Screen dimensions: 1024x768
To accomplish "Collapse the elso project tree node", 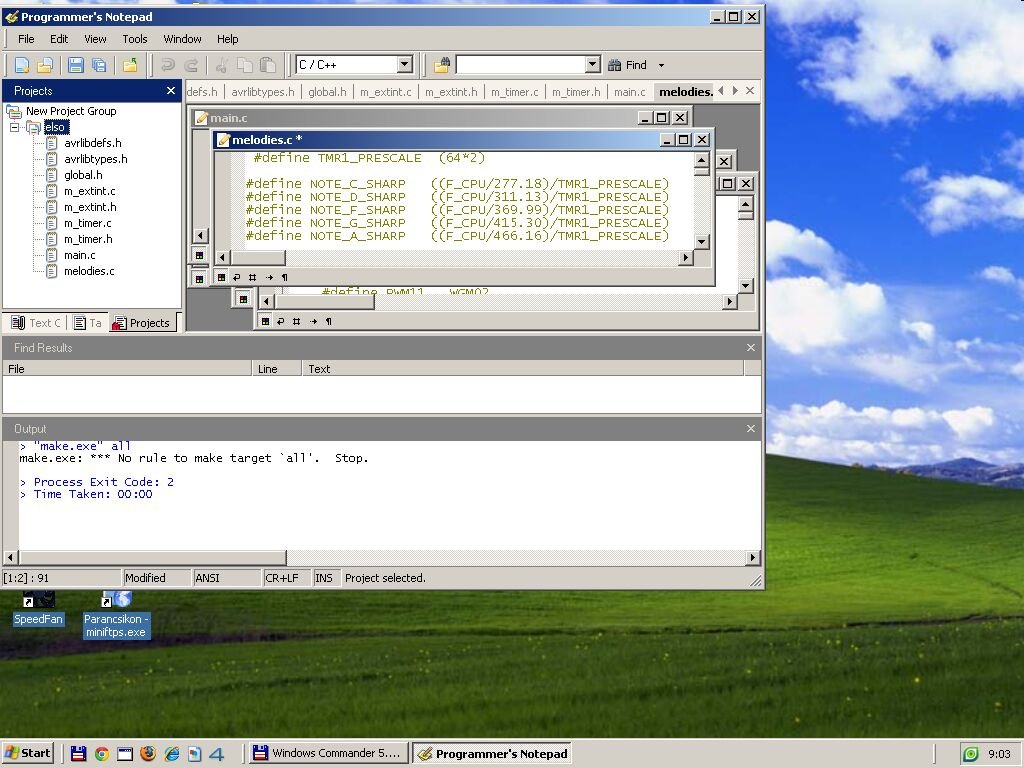I will point(14,127).
